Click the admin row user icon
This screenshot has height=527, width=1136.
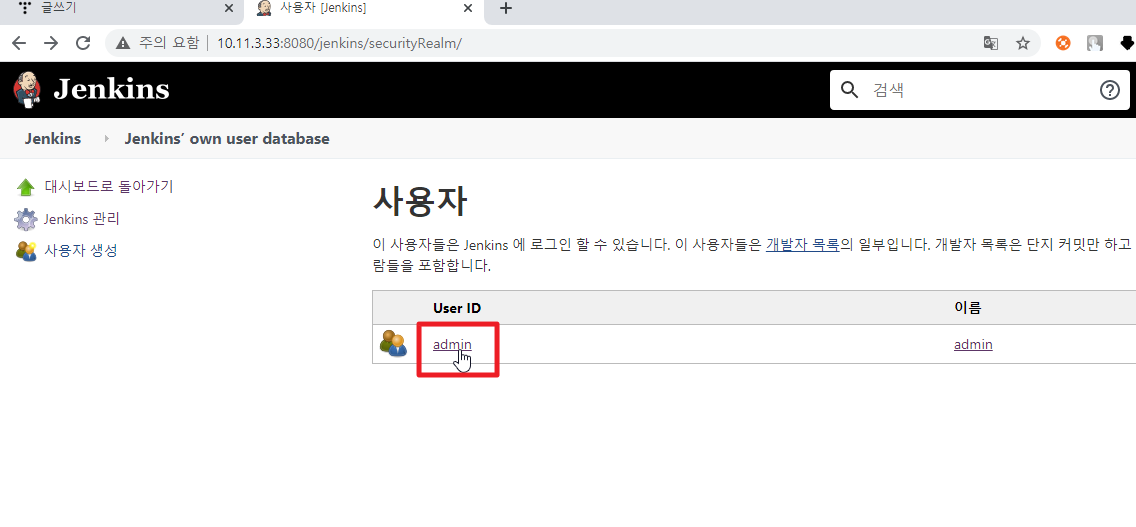pos(393,344)
